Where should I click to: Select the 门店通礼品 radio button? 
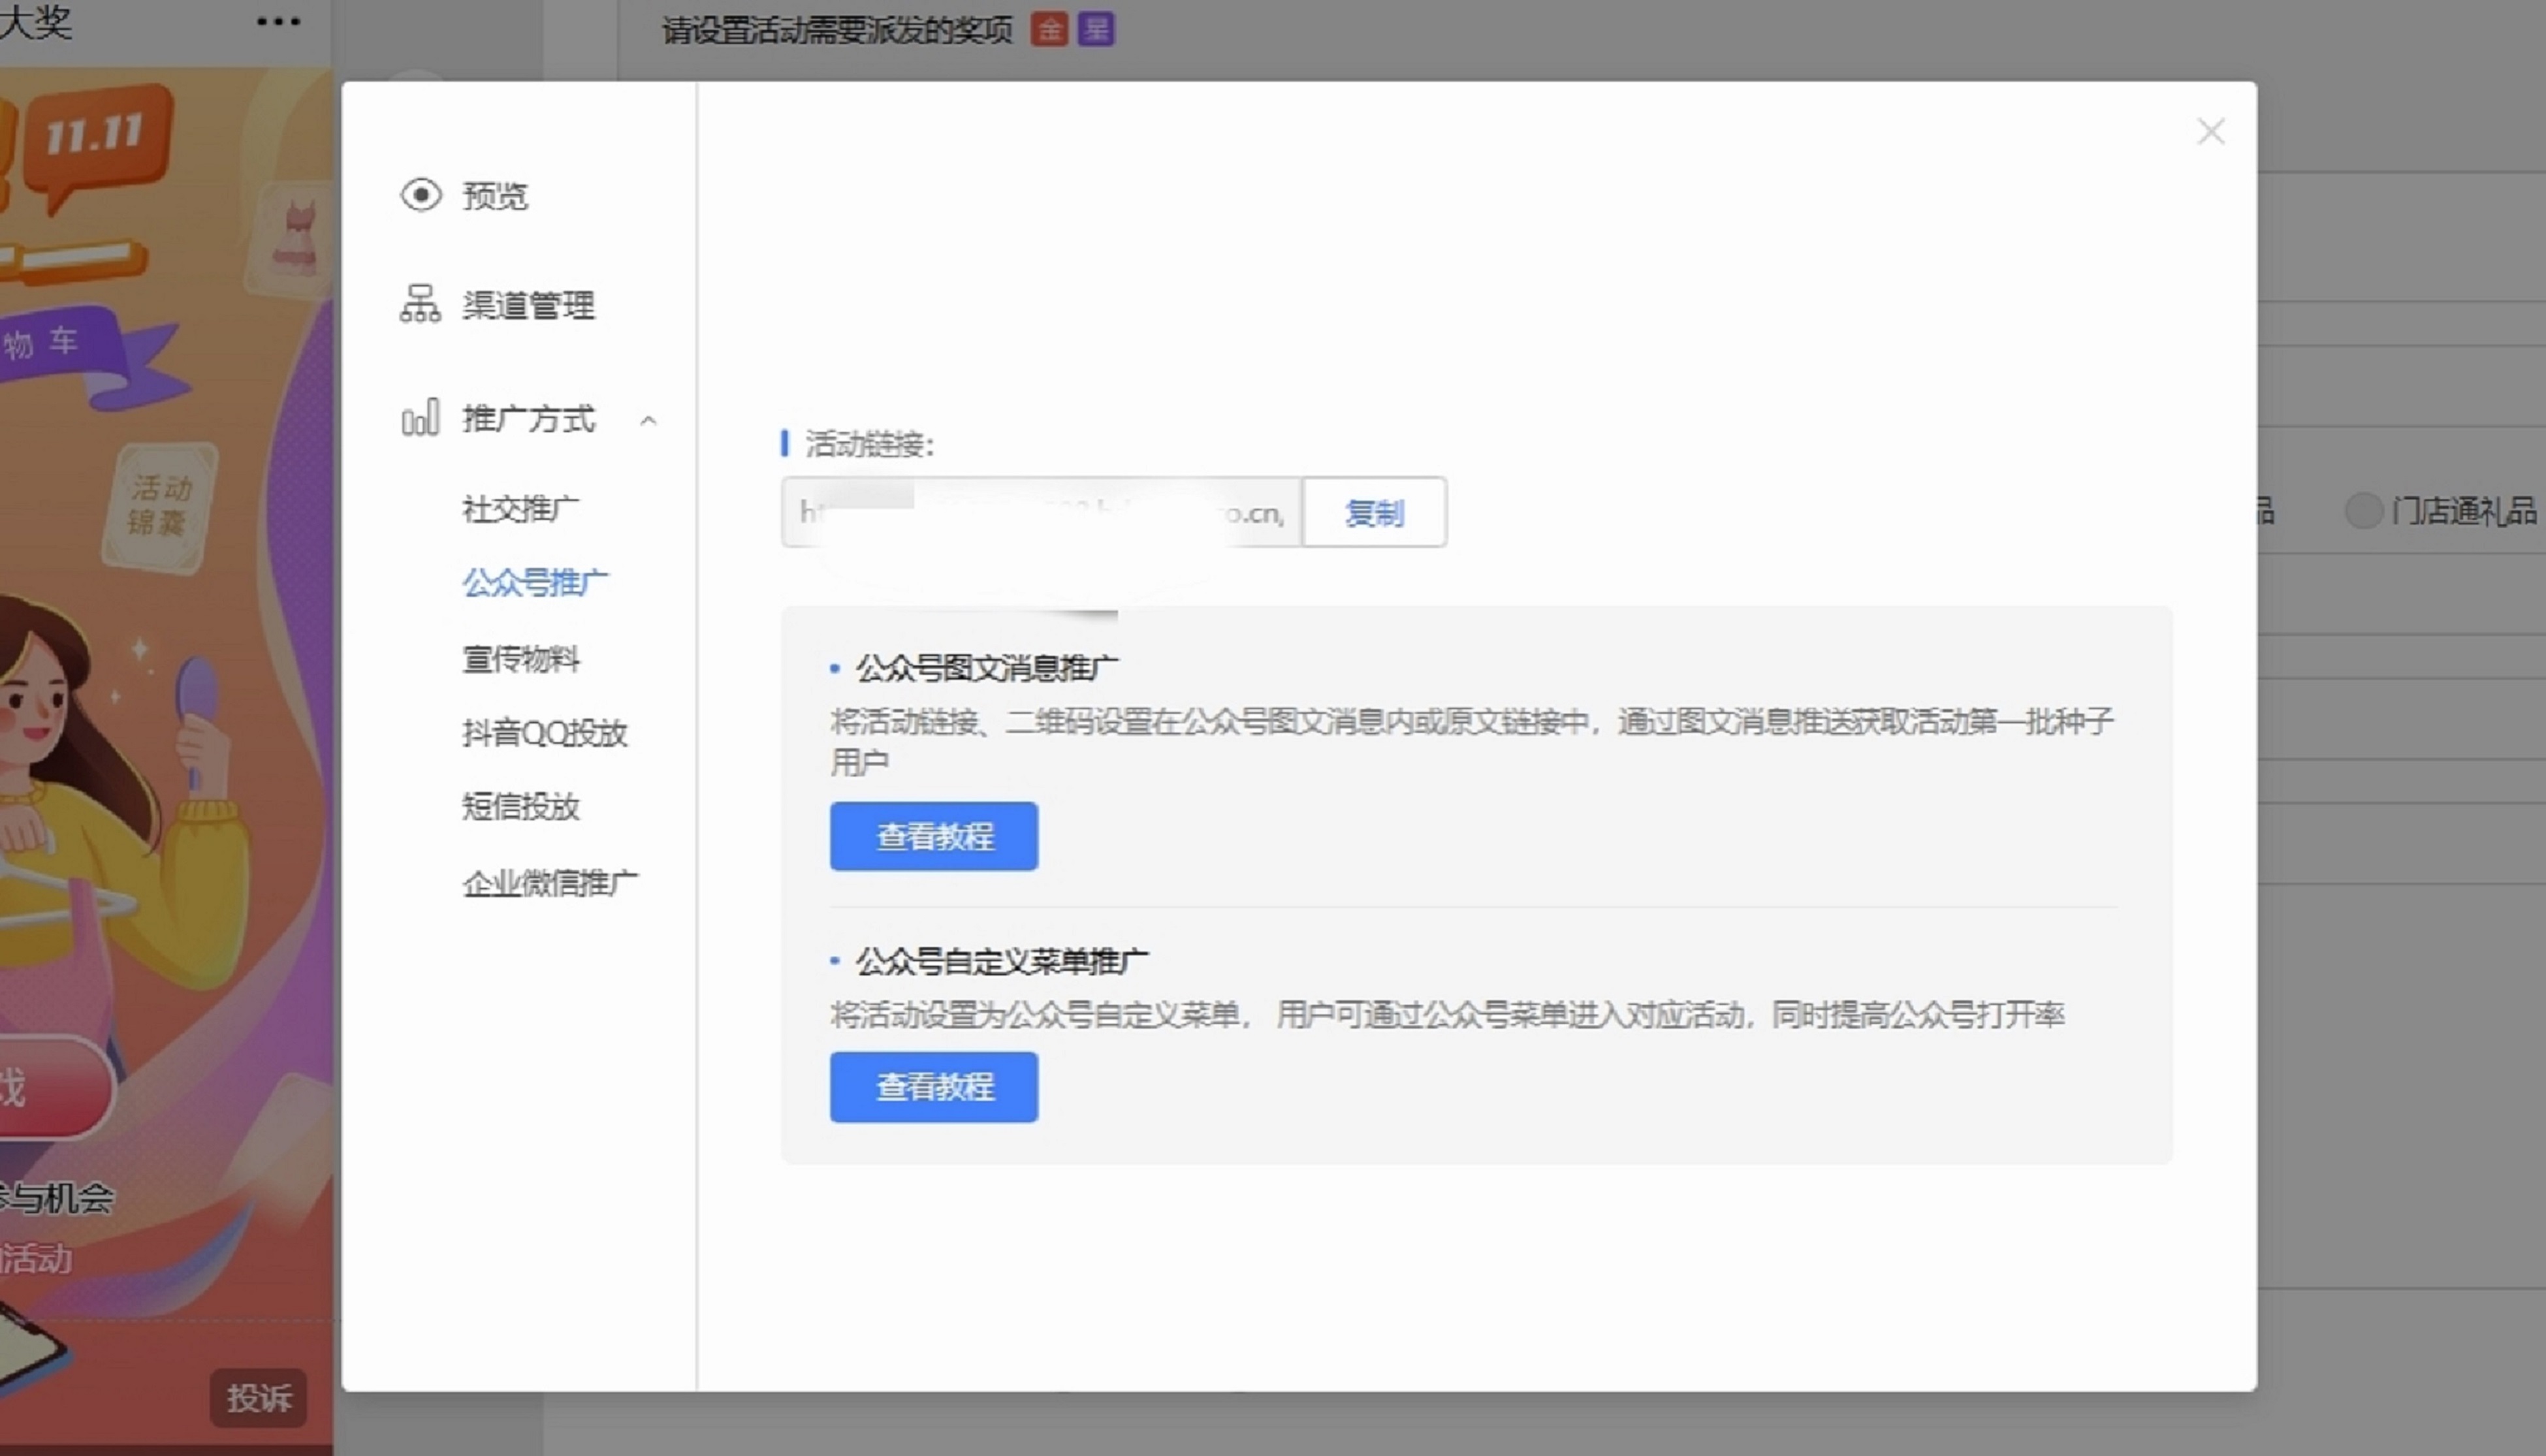2363,511
